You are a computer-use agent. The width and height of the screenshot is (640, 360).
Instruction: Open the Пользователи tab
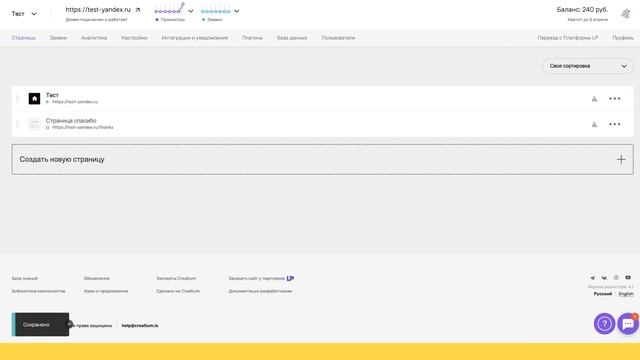(338, 38)
